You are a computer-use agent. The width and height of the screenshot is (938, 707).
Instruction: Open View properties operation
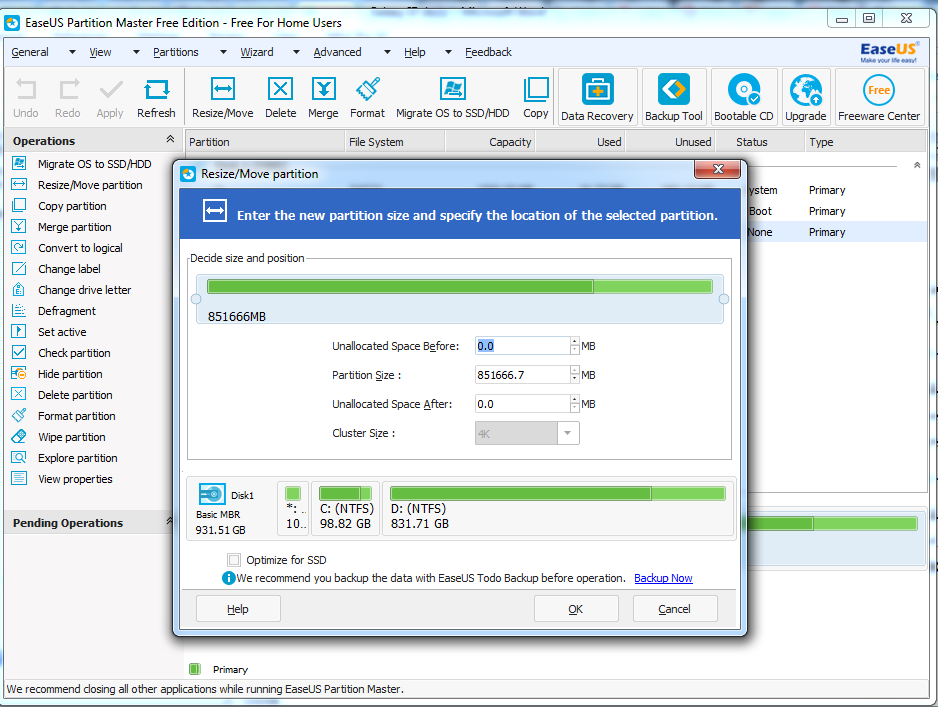pos(75,479)
